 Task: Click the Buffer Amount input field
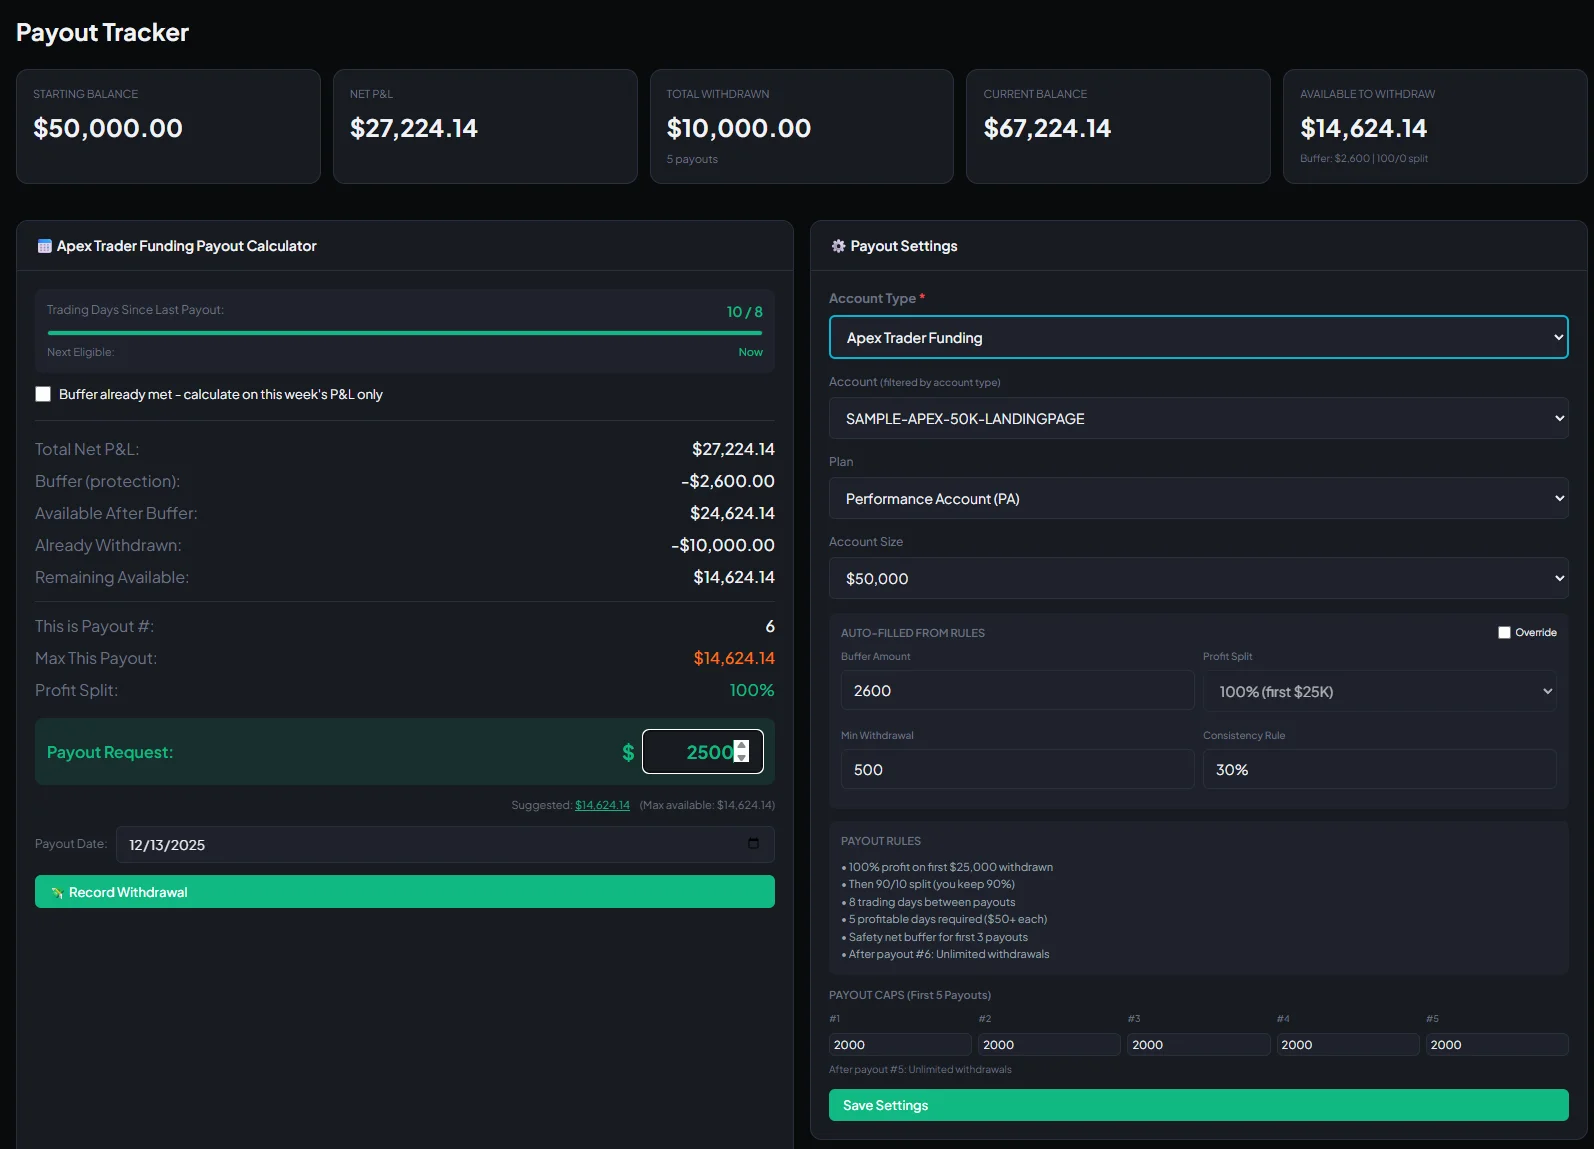click(x=1017, y=691)
